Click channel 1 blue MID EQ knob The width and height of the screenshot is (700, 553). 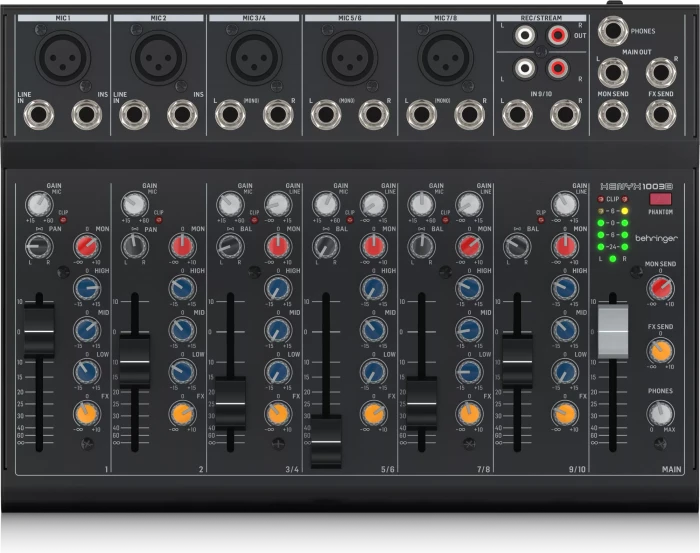tap(87, 330)
